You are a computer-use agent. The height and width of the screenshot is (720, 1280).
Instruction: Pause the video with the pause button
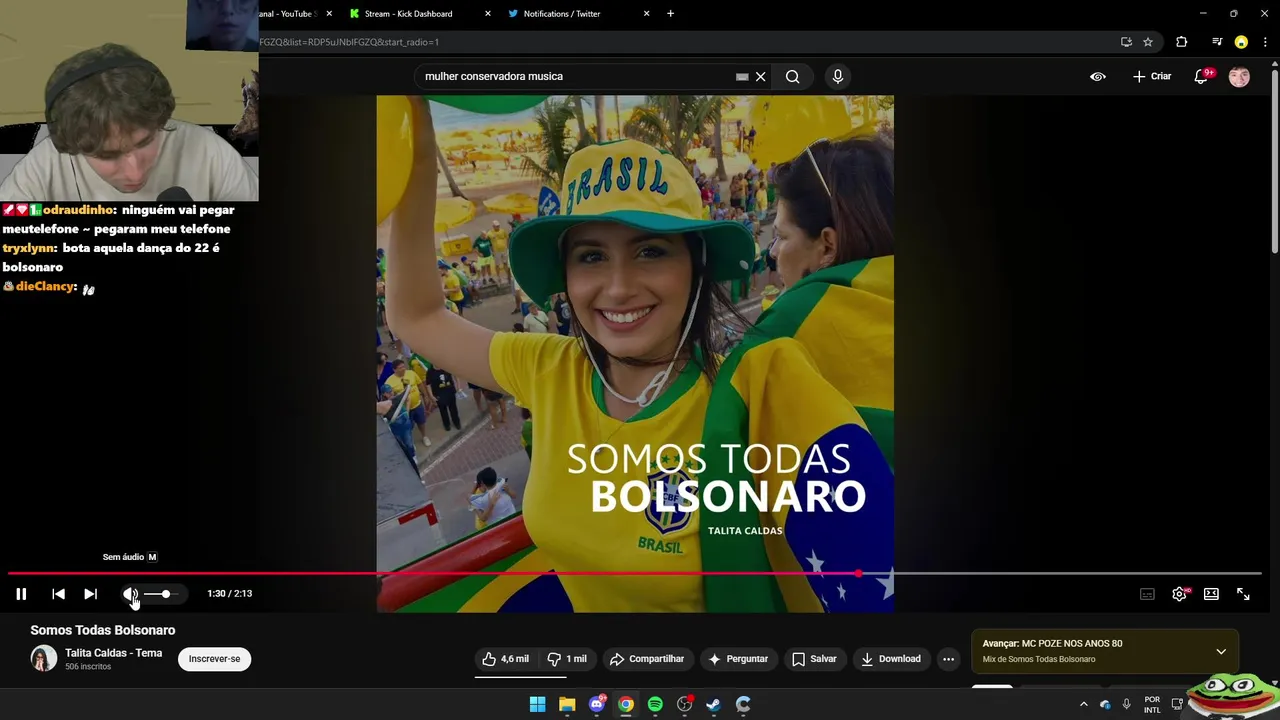click(21, 594)
